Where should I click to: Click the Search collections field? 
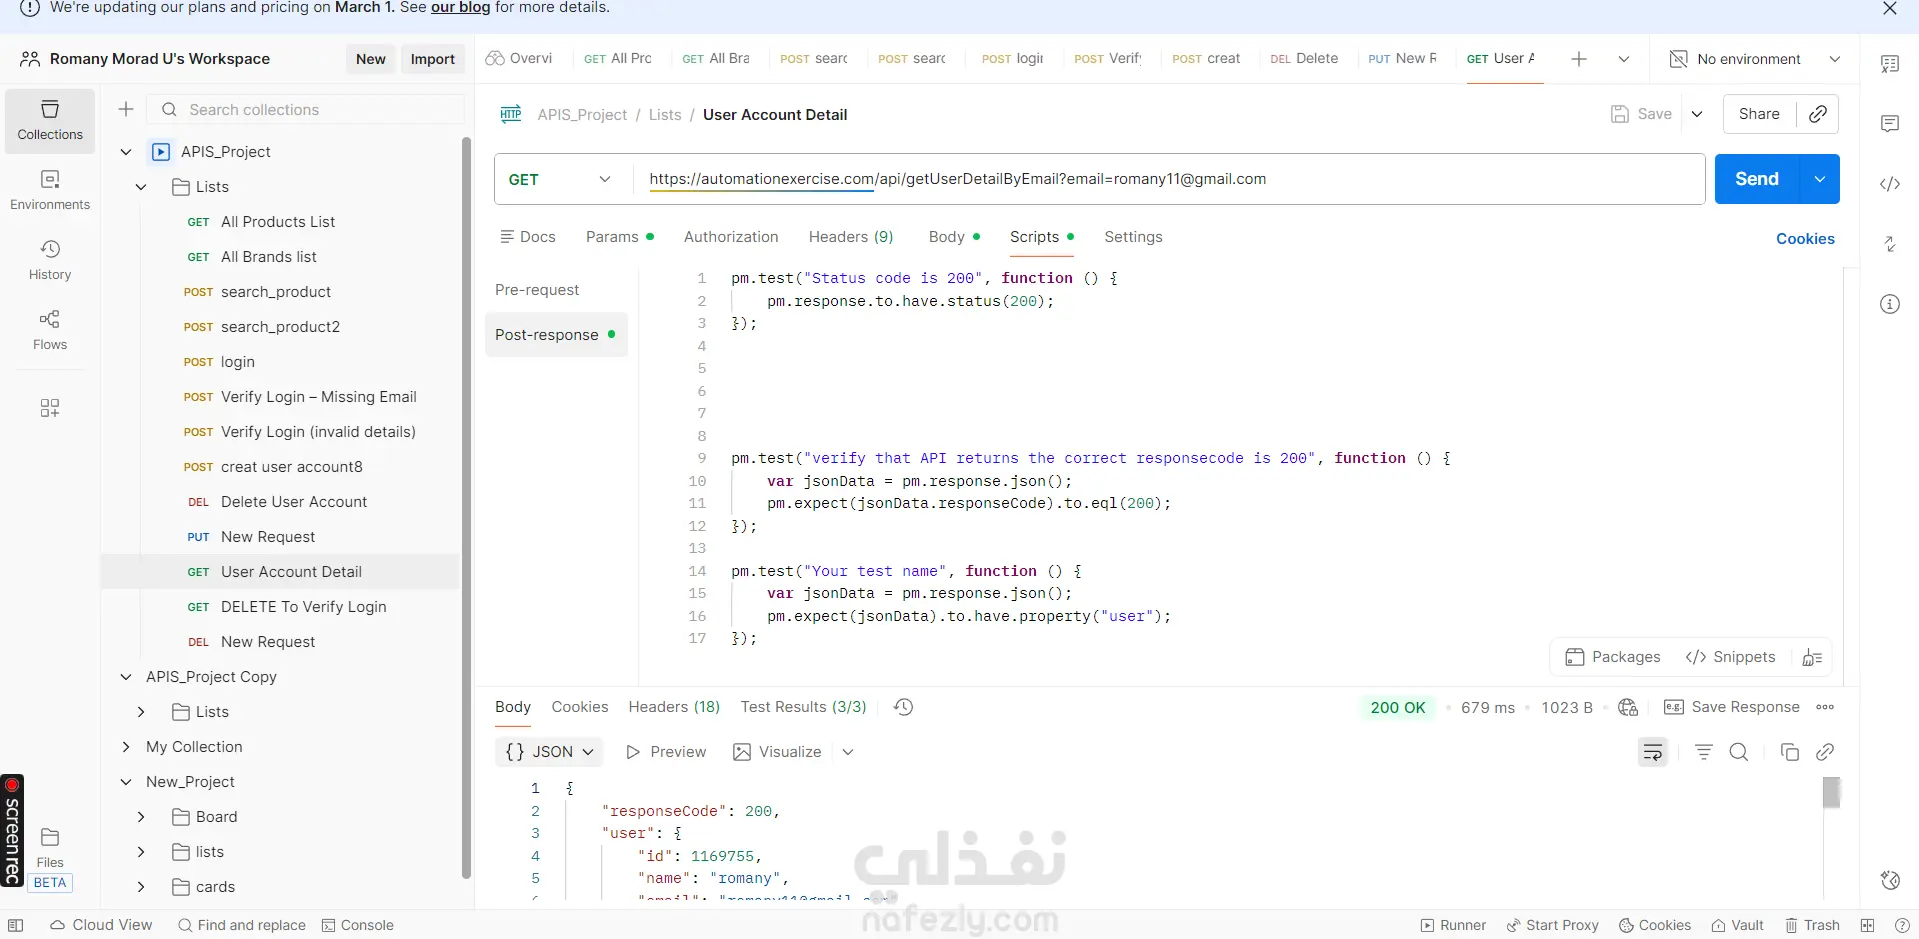click(306, 109)
